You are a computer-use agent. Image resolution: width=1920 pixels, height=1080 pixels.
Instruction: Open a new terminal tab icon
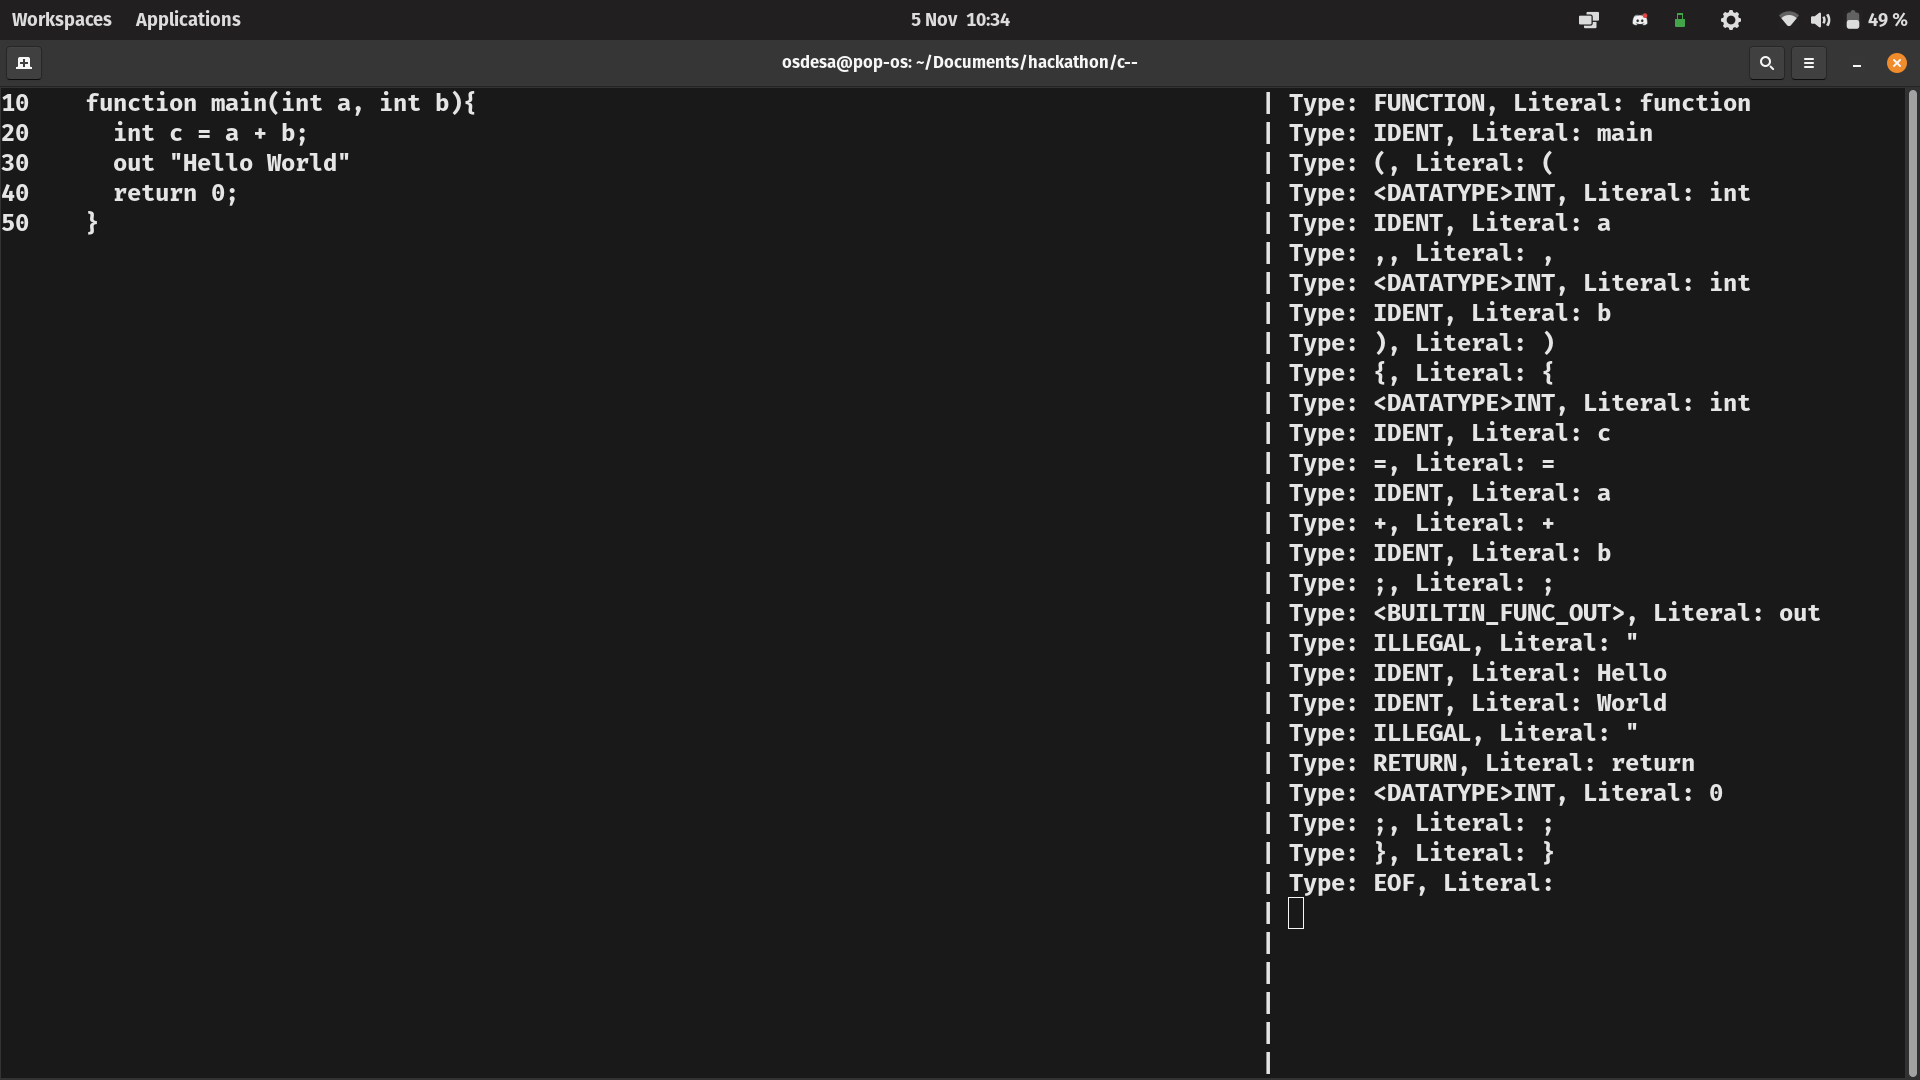click(x=24, y=63)
